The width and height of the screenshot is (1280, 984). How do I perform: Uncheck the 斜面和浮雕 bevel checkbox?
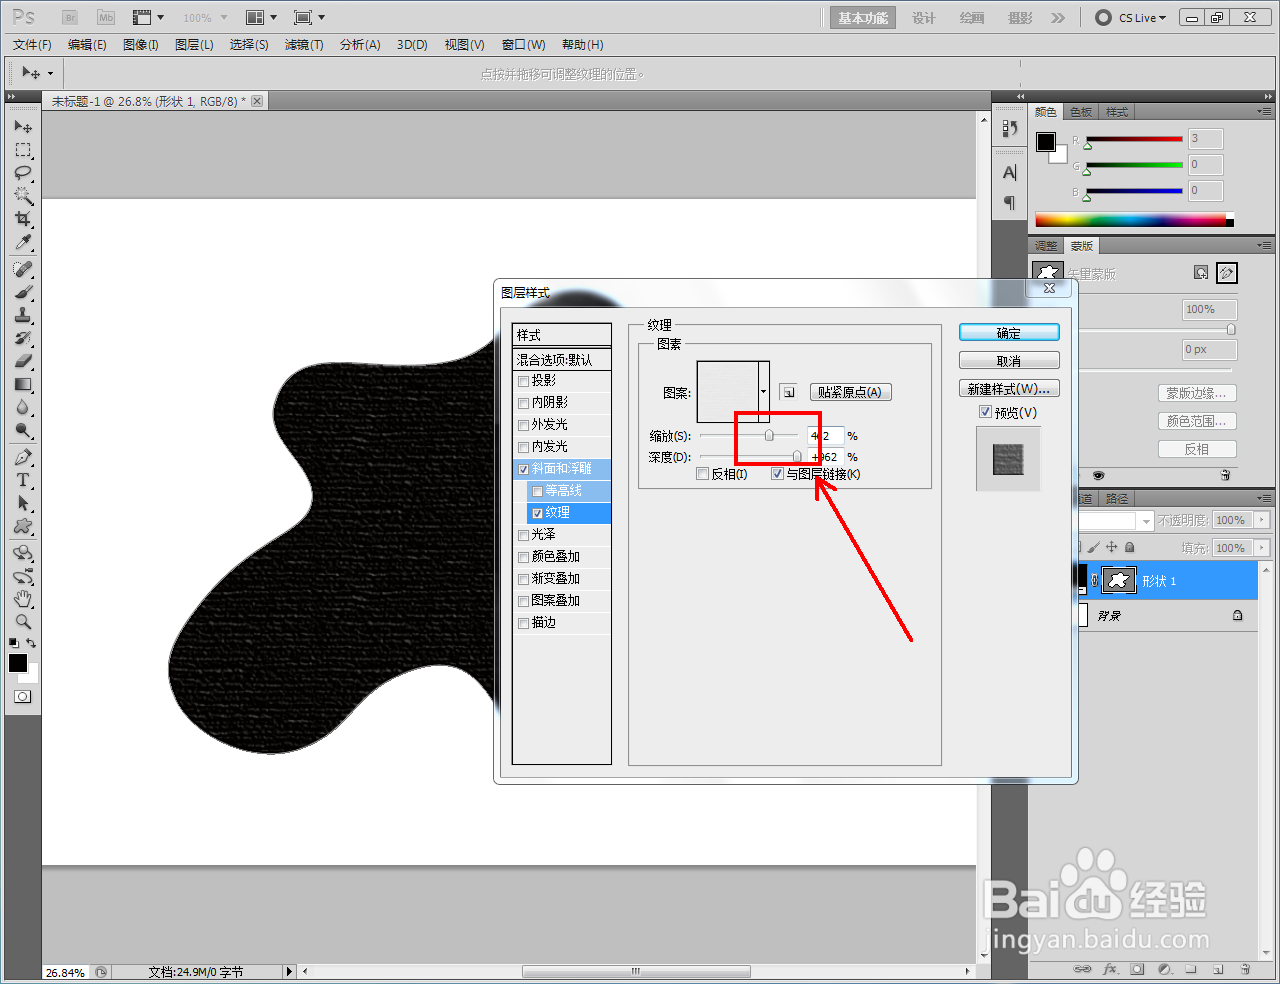coord(523,469)
